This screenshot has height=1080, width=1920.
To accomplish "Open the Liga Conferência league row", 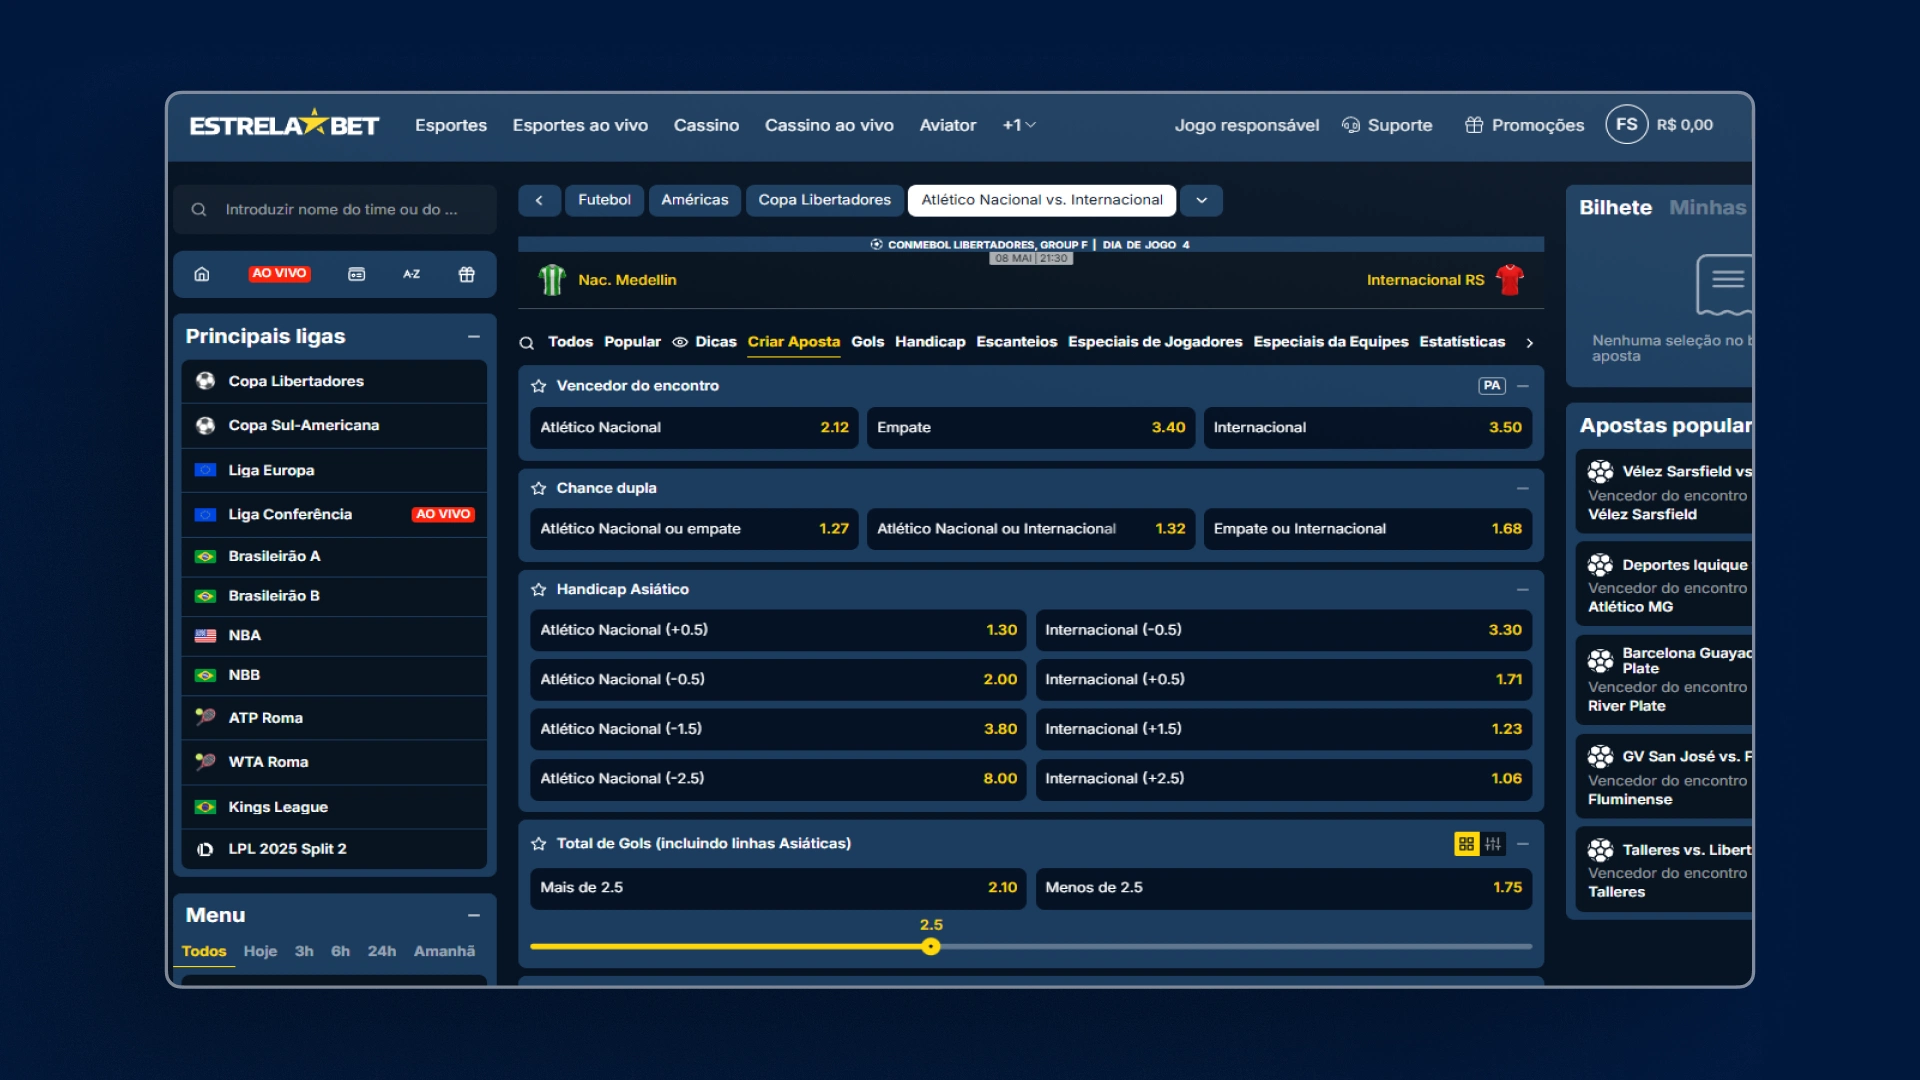I will pos(334,514).
